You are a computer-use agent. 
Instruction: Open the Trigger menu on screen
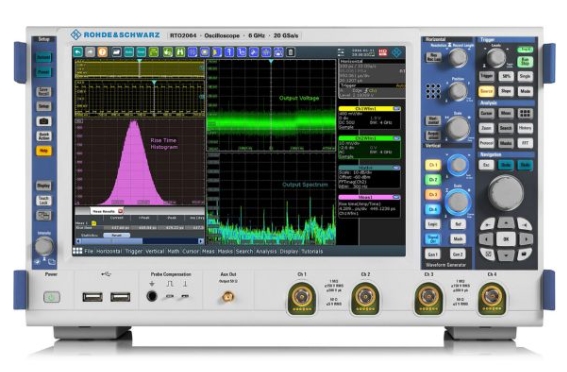click(x=133, y=251)
